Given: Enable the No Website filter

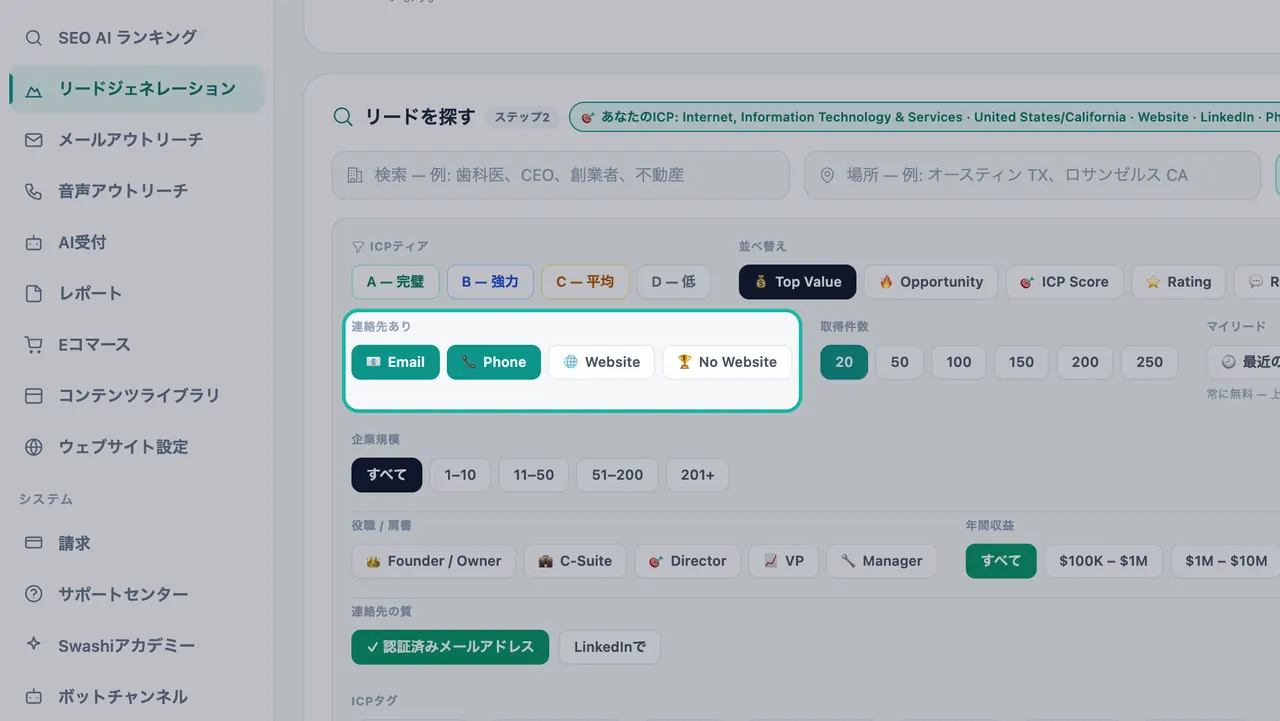Looking at the screenshot, I should tap(727, 362).
